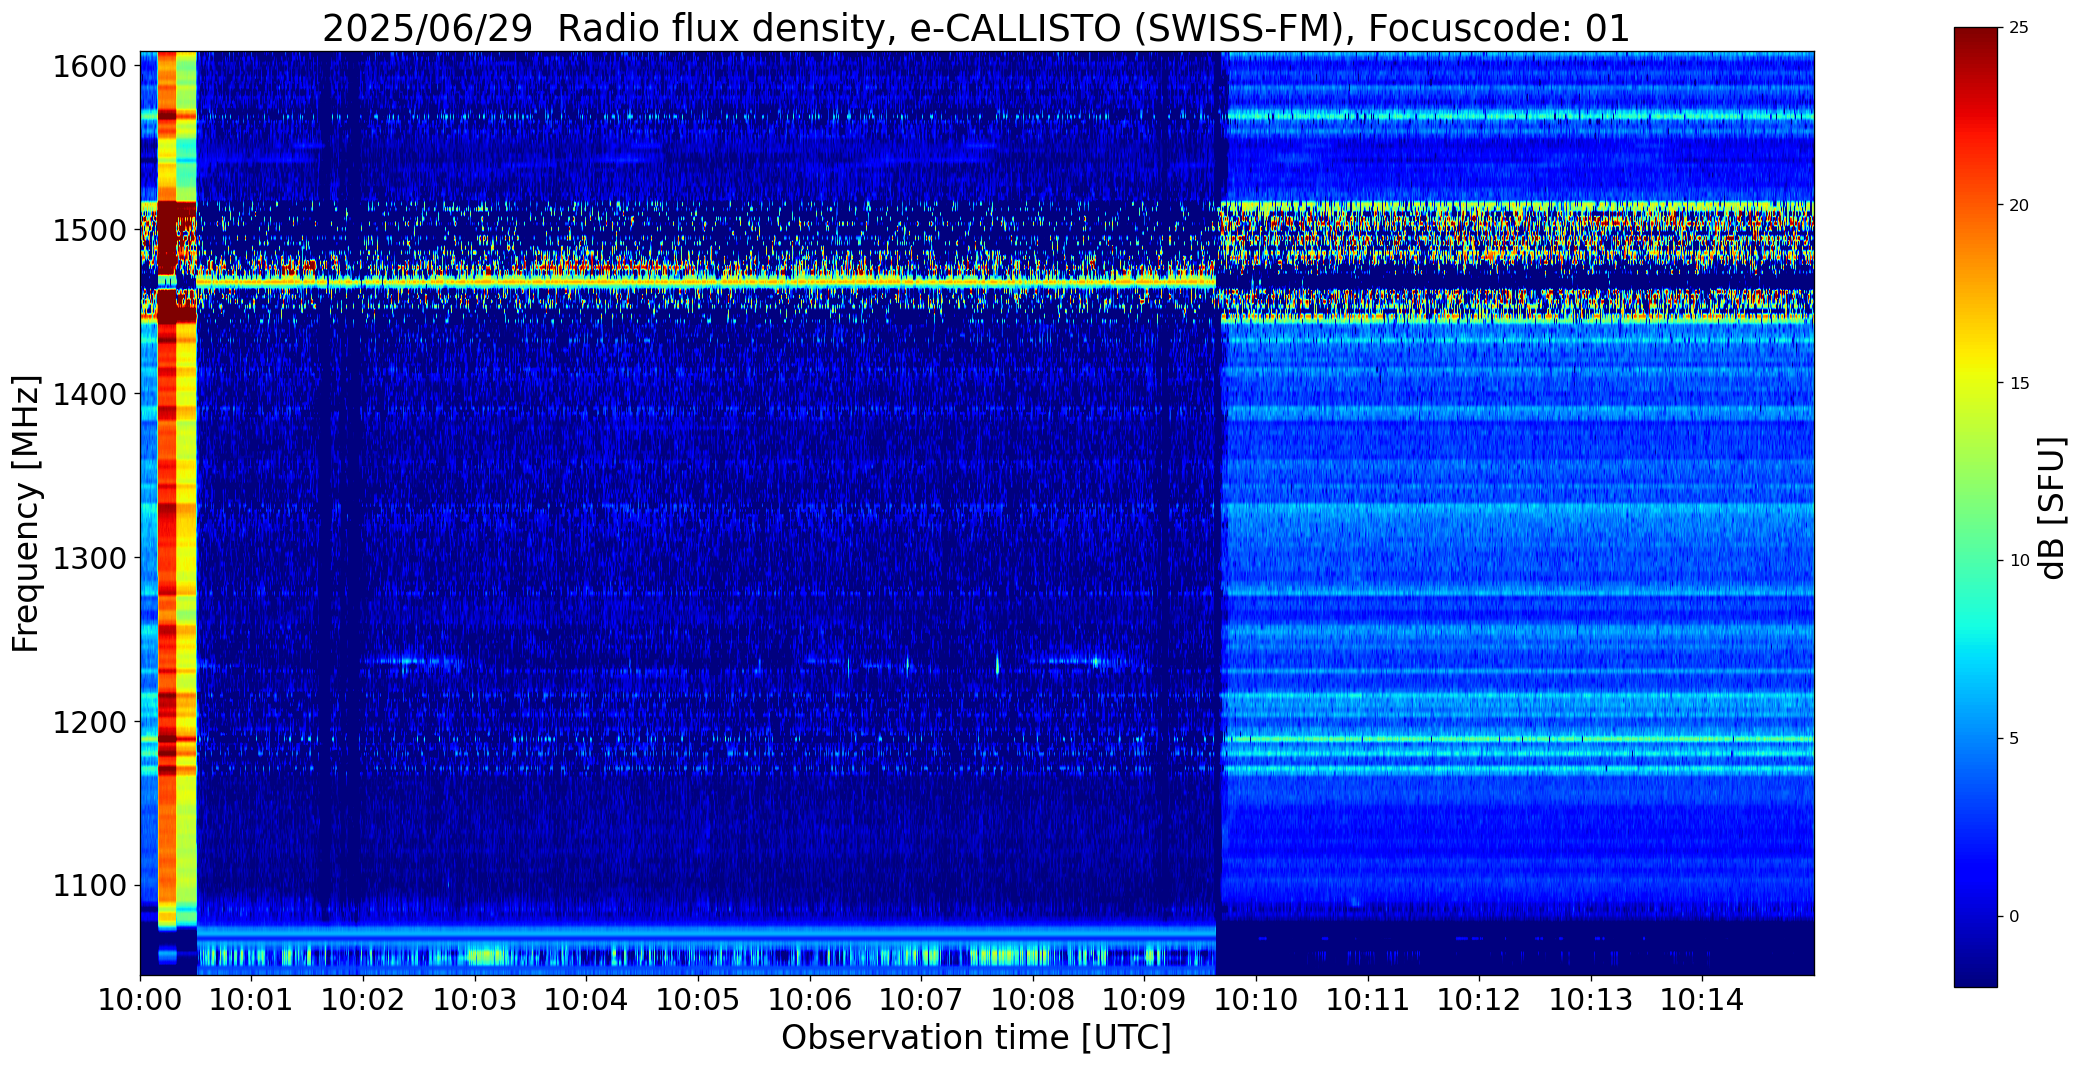This screenshot has width=2082, height=1067.
Task: Click the 1400 frequency tick label
Action: (89, 394)
